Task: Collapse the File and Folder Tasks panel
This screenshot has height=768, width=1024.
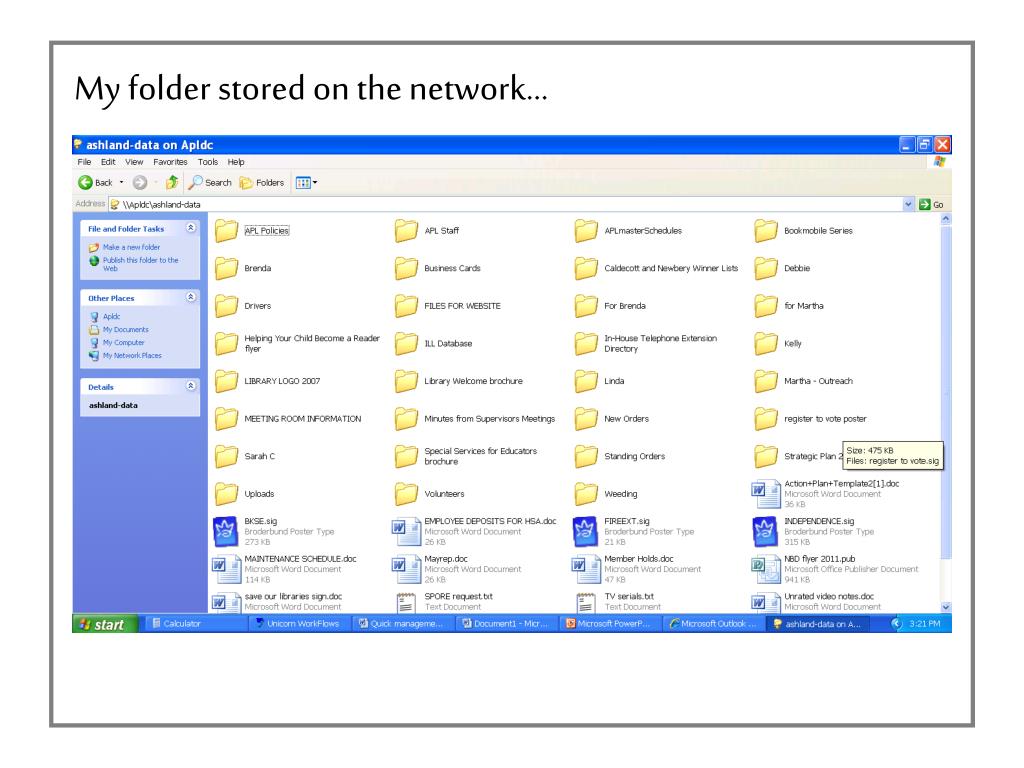Action: (191, 228)
